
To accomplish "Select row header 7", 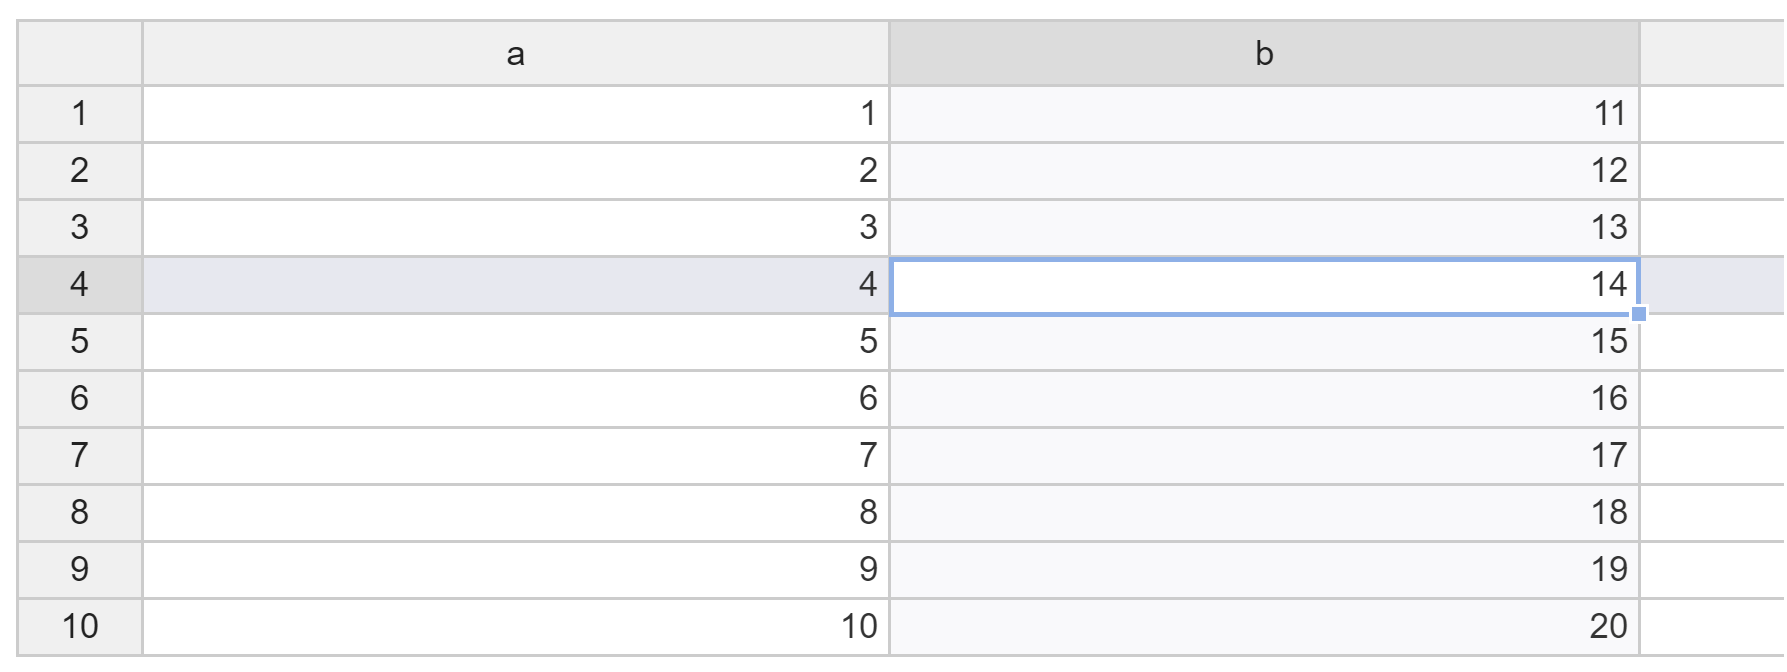I will point(80,456).
